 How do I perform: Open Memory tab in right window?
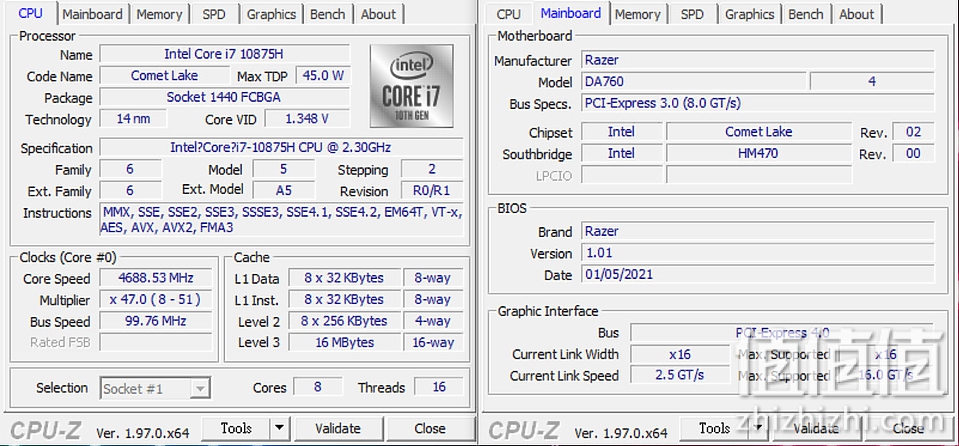tap(637, 14)
